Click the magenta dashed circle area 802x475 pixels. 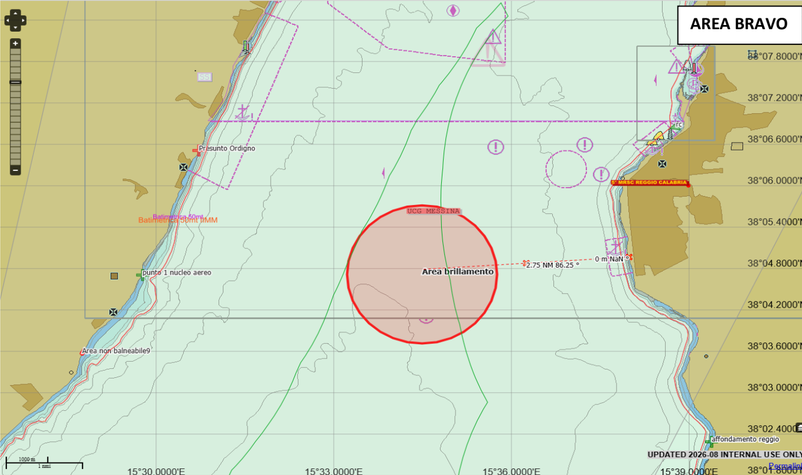pos(566,169)
